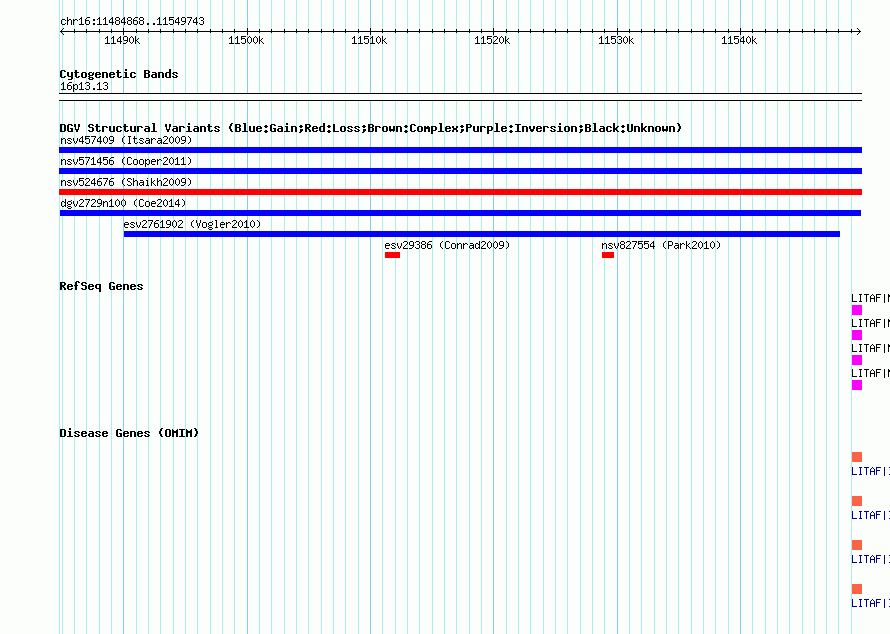Click the chr16:11484868..11549743 coordinate label
The width and height of the screenshot is (890, 634).
tap(132, 21)
